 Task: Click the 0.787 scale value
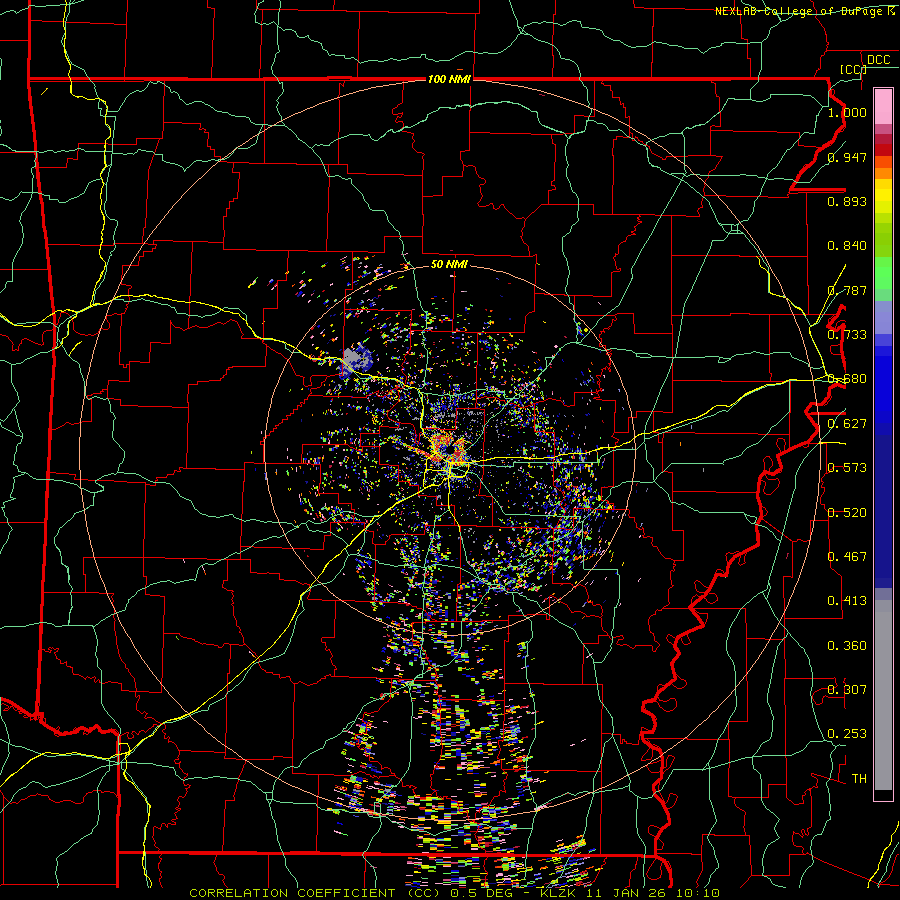(x=847, y=290)
